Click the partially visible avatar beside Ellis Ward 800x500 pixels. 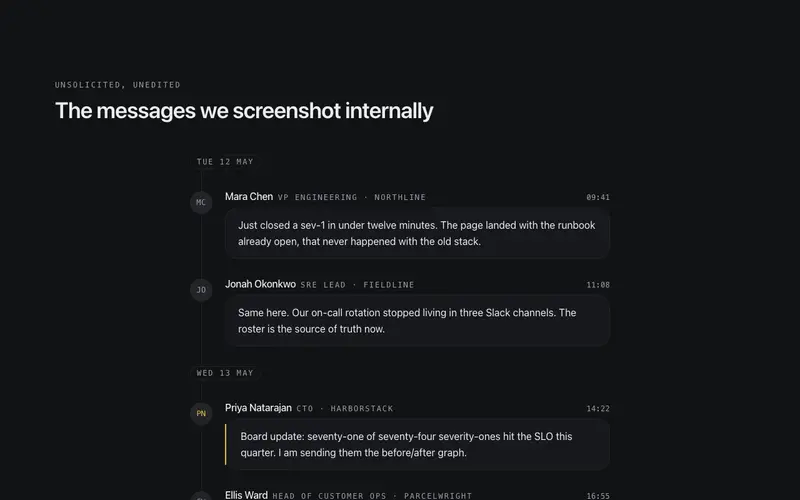tap(201, 496)
